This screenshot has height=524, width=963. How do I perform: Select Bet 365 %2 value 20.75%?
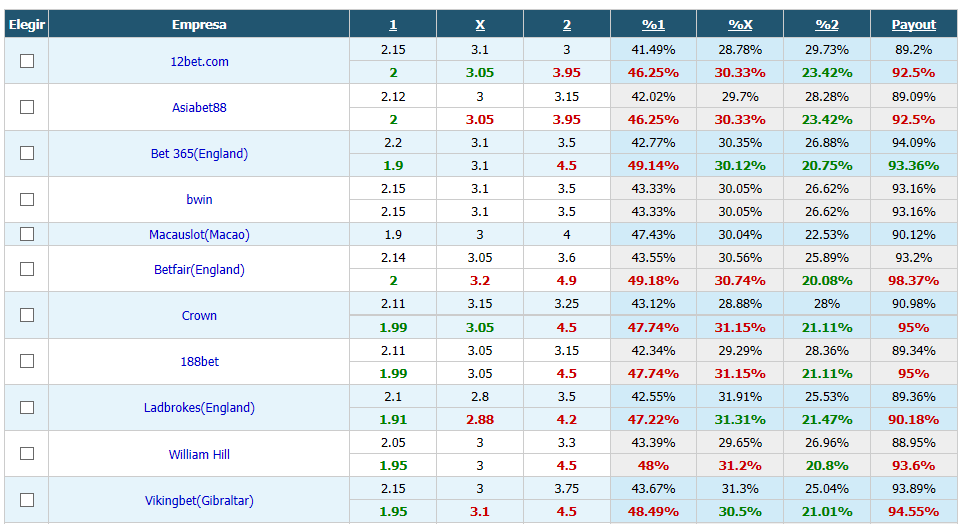click(x=827, y=166)
